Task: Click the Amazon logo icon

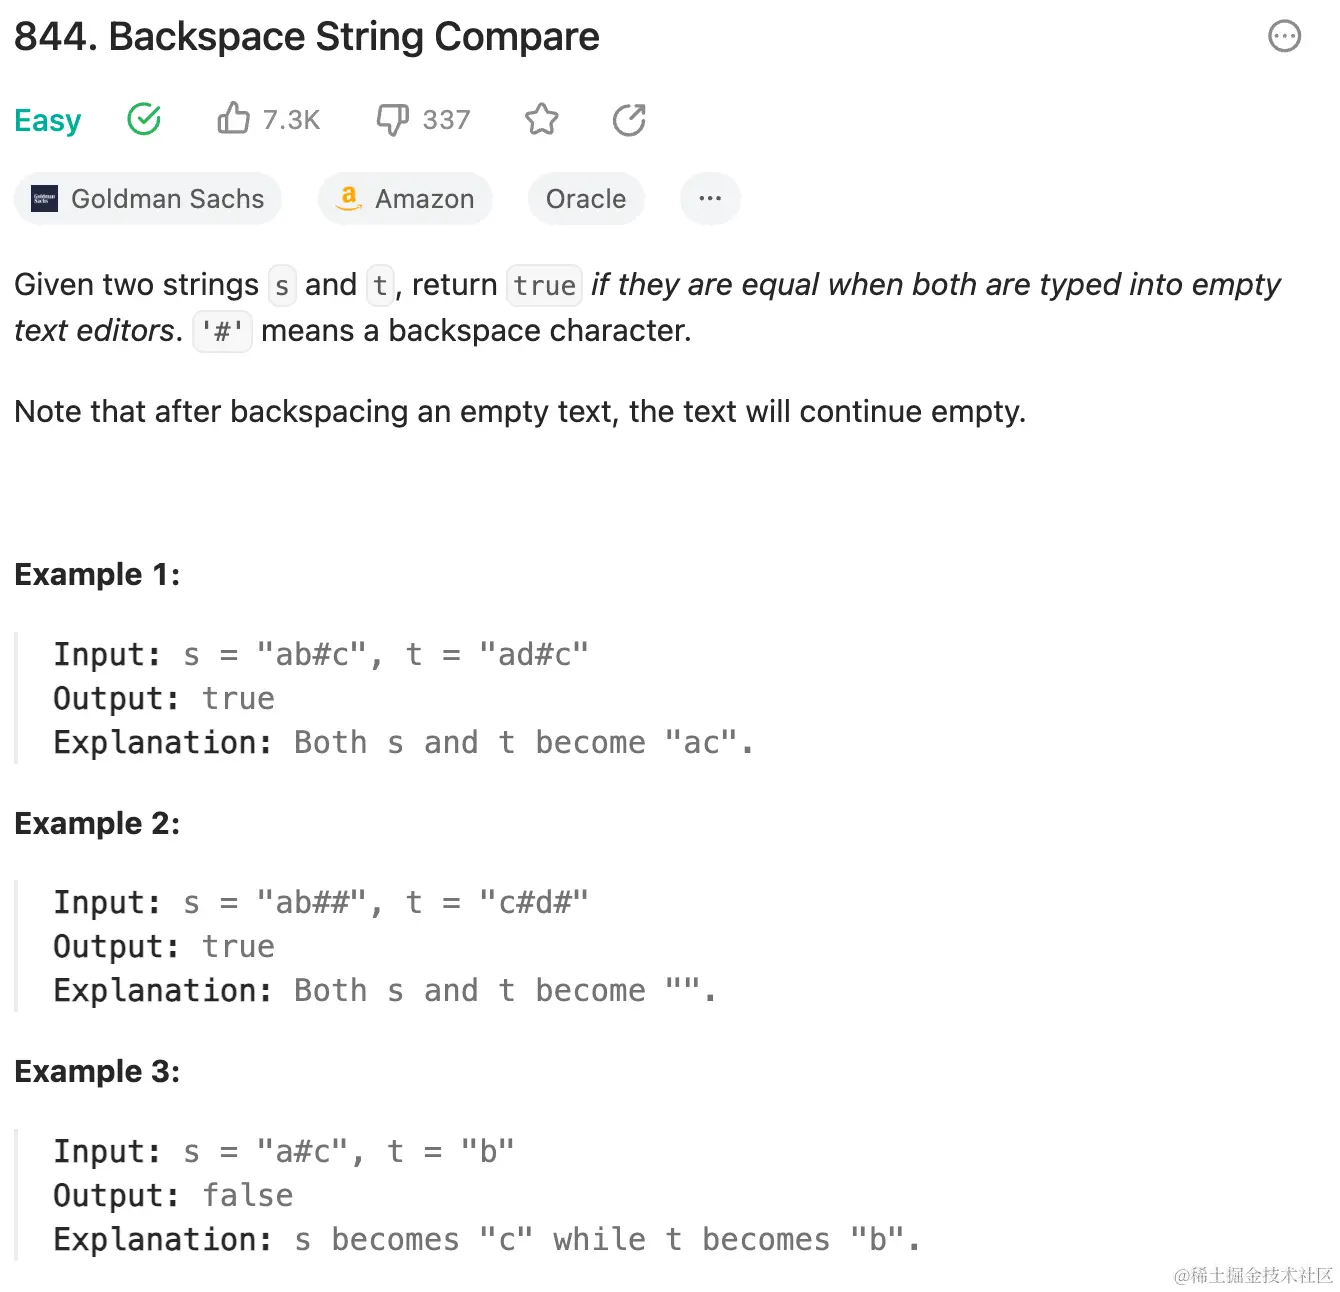Action: click(x=348, y=198)
